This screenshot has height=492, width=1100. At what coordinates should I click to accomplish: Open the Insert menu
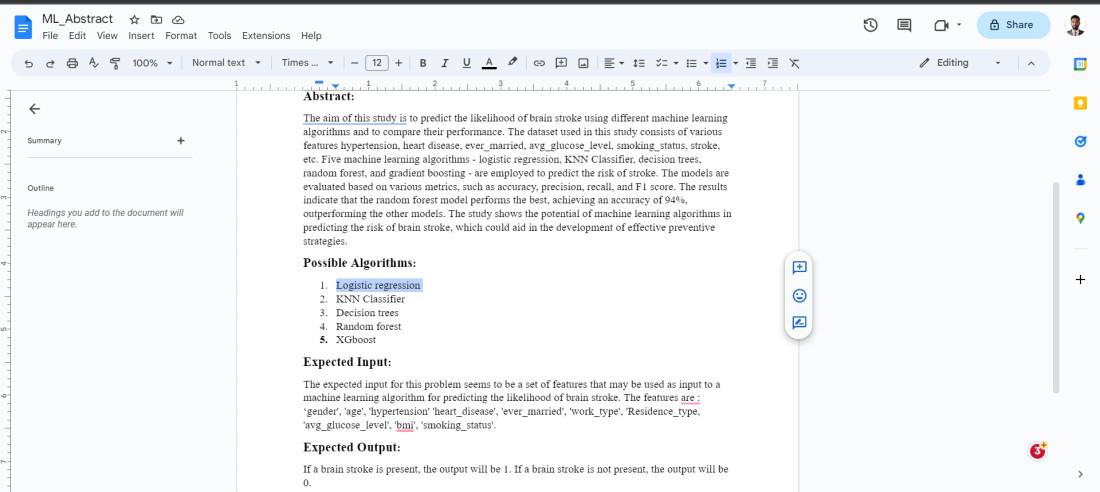(142, 36)
